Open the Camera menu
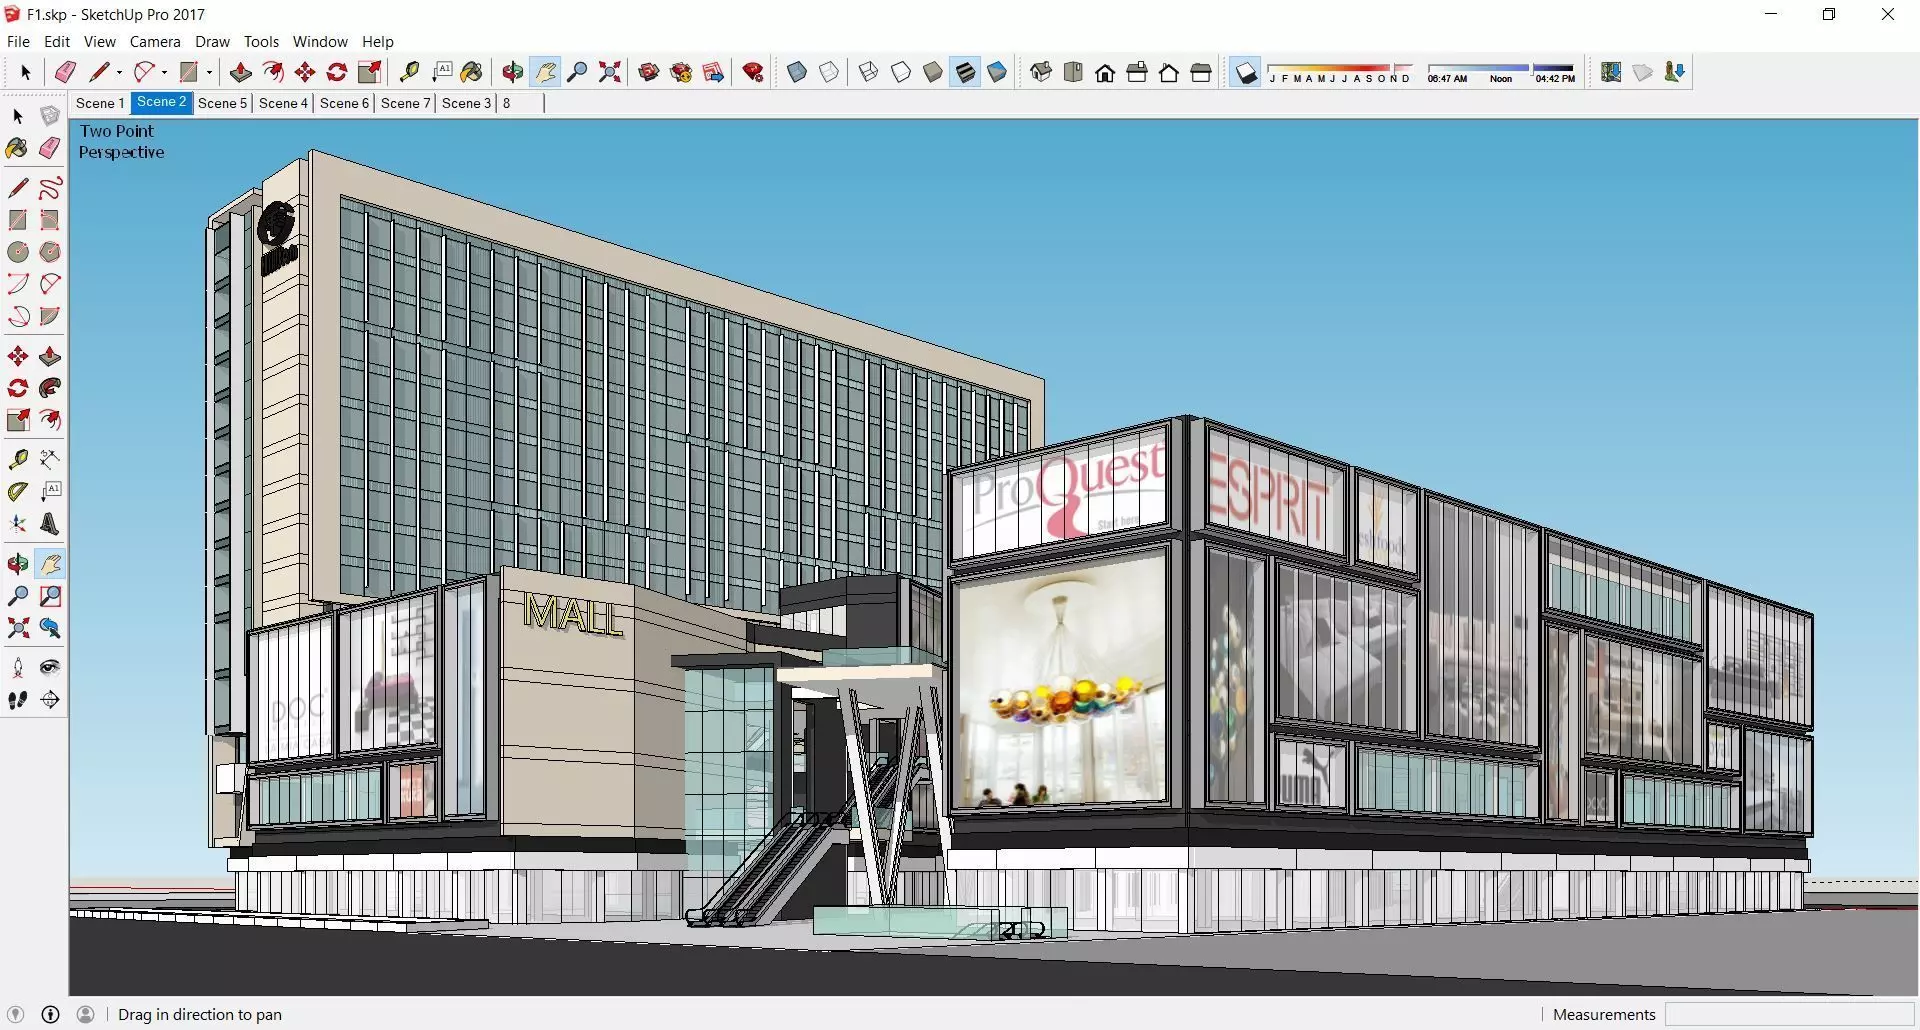The height and width of the screenshot is (1030, 1920). (155, 42)
